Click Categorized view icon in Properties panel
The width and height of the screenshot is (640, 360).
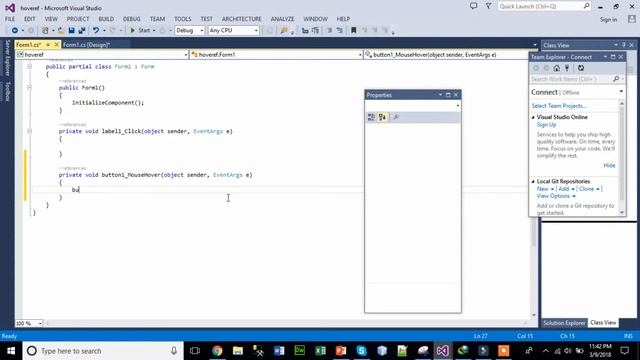pyautogui.click(x=371, y=118)
